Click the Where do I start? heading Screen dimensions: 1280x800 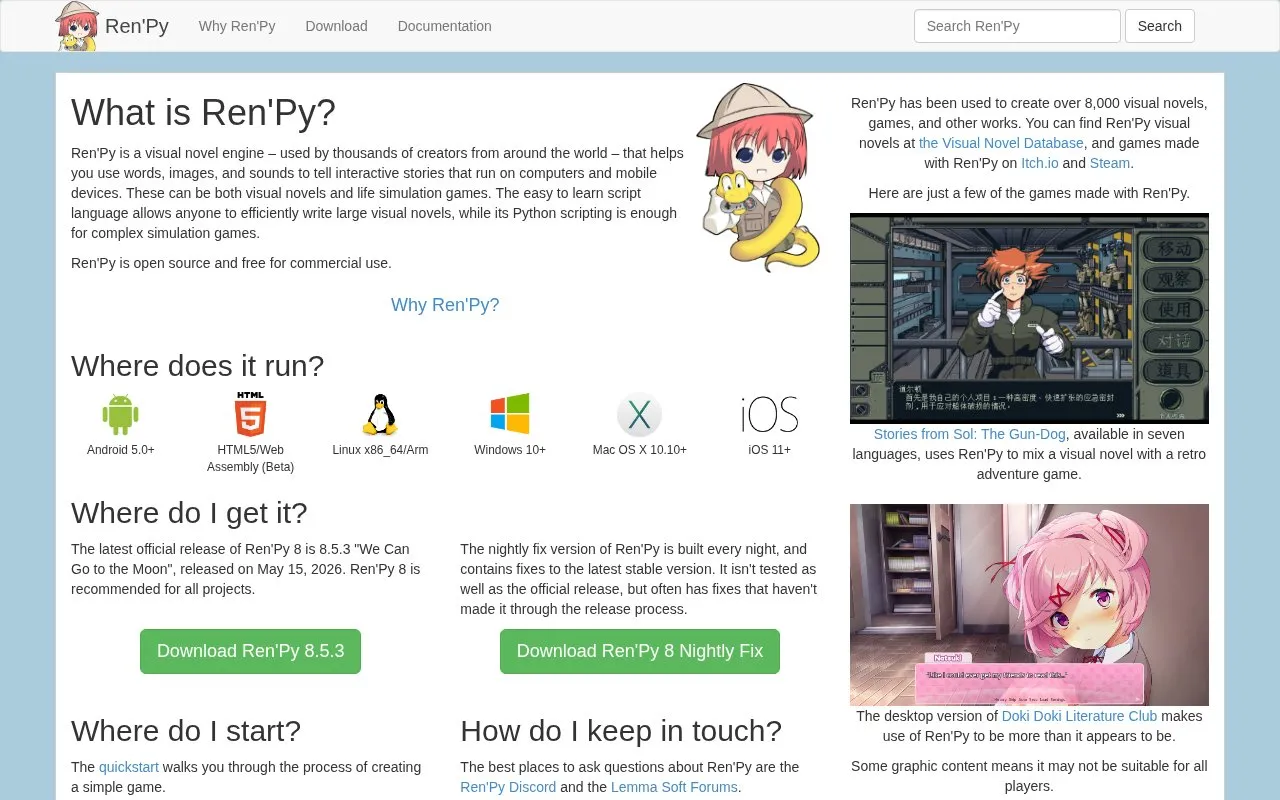coord(186,731)
